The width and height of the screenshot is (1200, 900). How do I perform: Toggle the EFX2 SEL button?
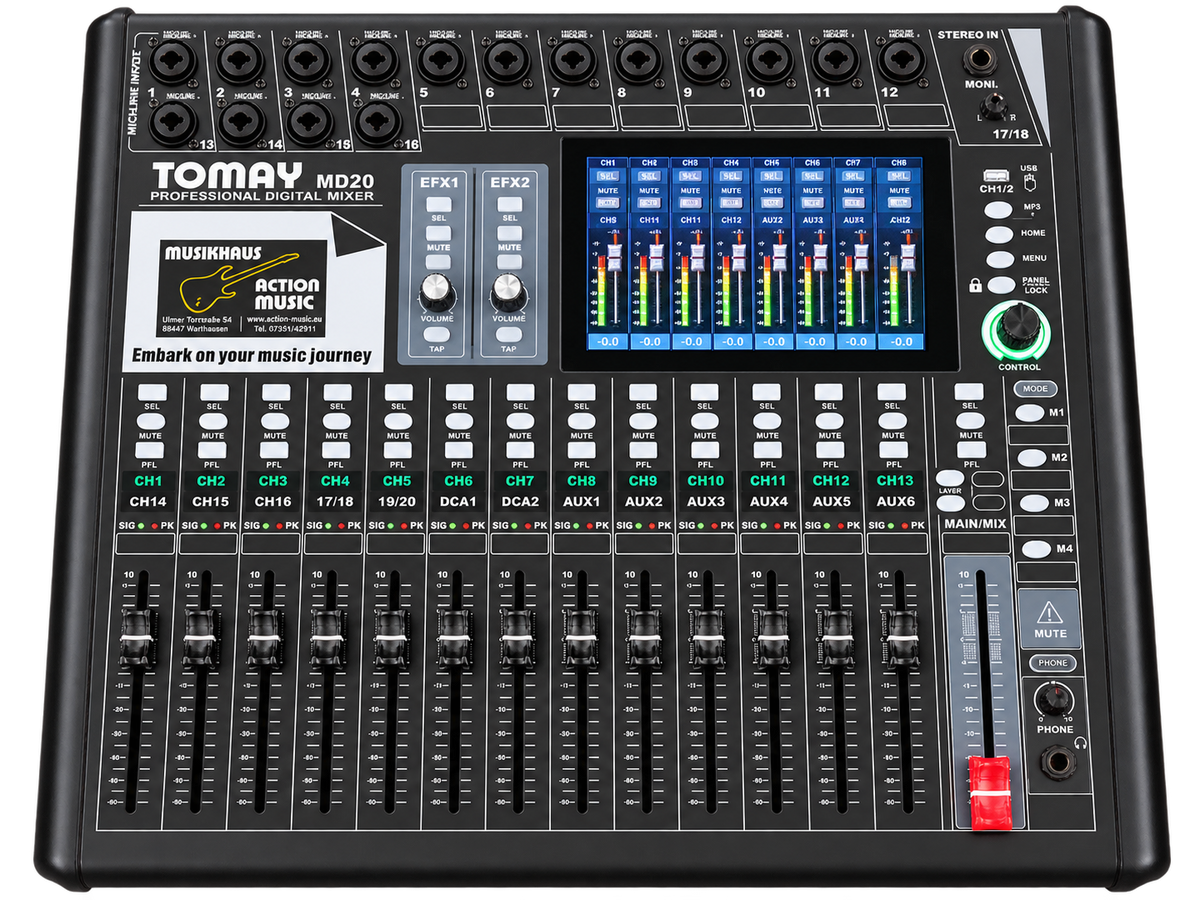pos(509,204)
